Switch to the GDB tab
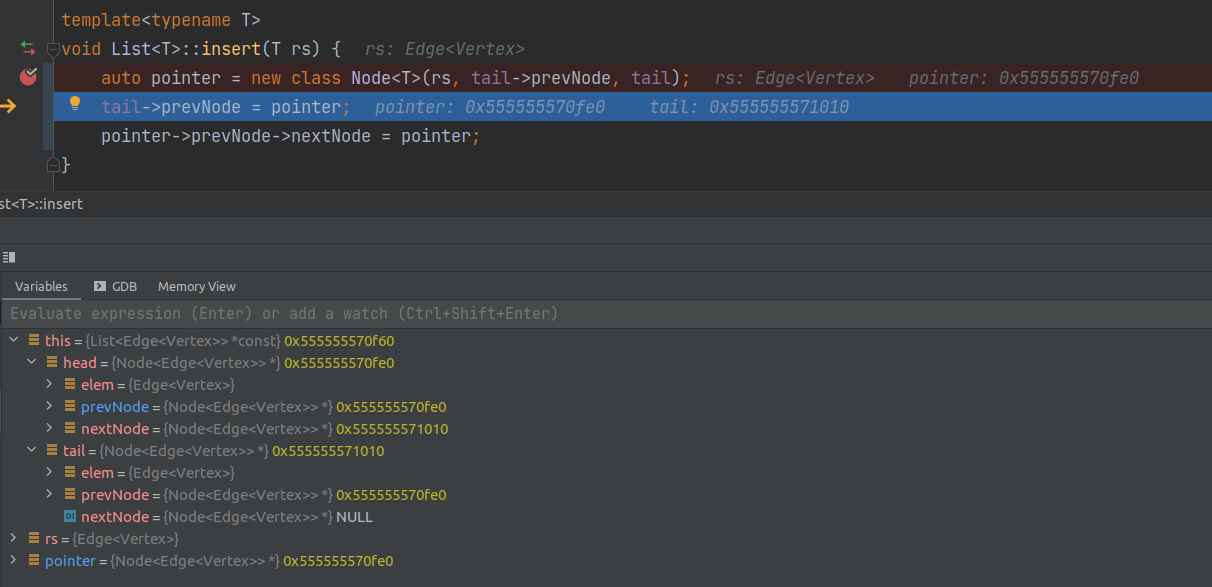1212x587 pixels. (x=115, y=286)
